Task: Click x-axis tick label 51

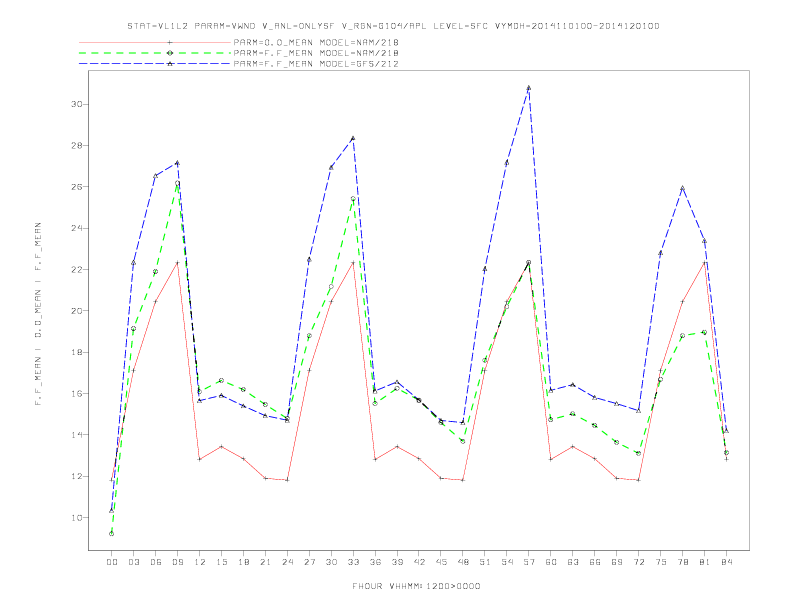Action: pyautogui.click(x=485, y=562)
